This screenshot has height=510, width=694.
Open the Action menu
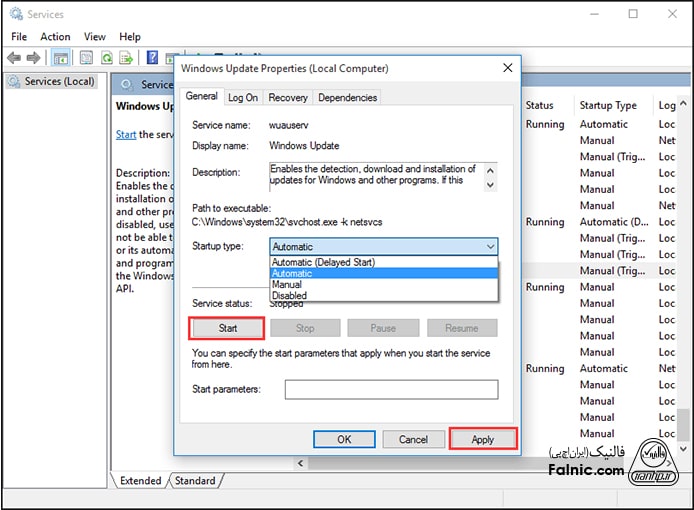tap(55, 37)
